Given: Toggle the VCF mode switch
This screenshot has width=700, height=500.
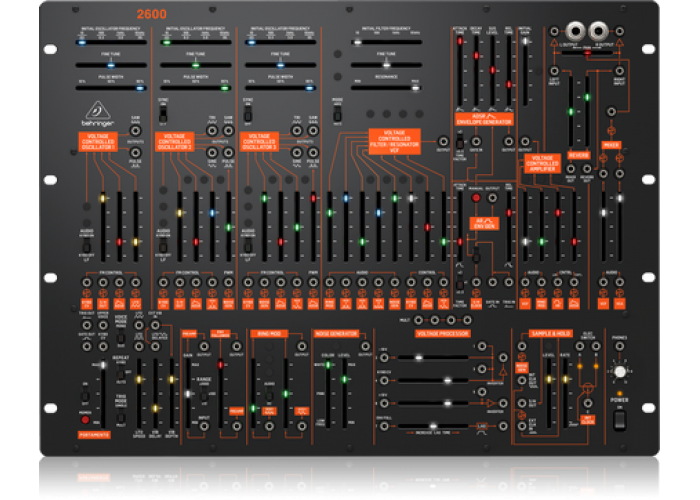Looking at the screenshot, I should 338,114.
